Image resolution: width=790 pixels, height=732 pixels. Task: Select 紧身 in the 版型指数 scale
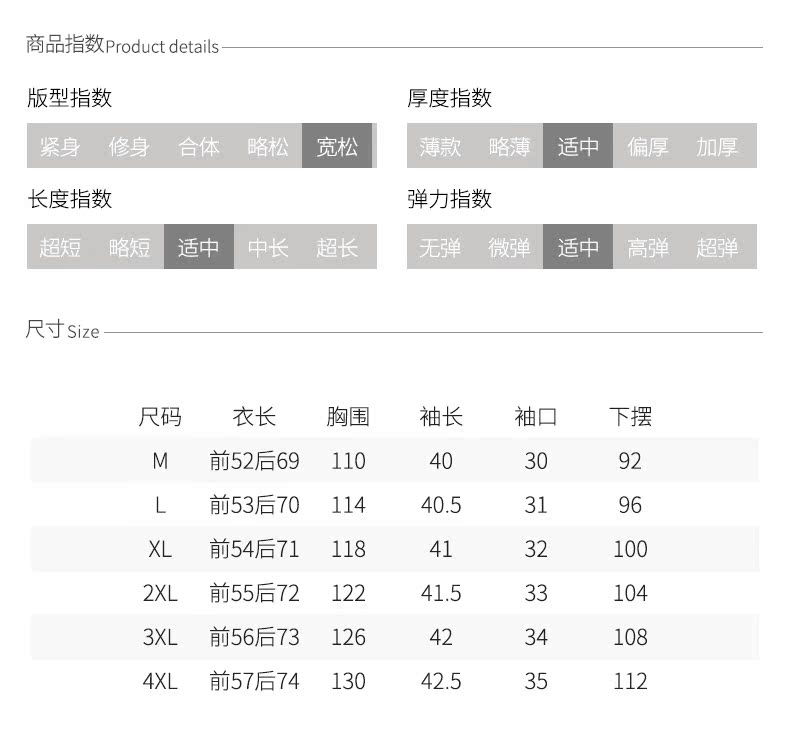click(60, 146)
